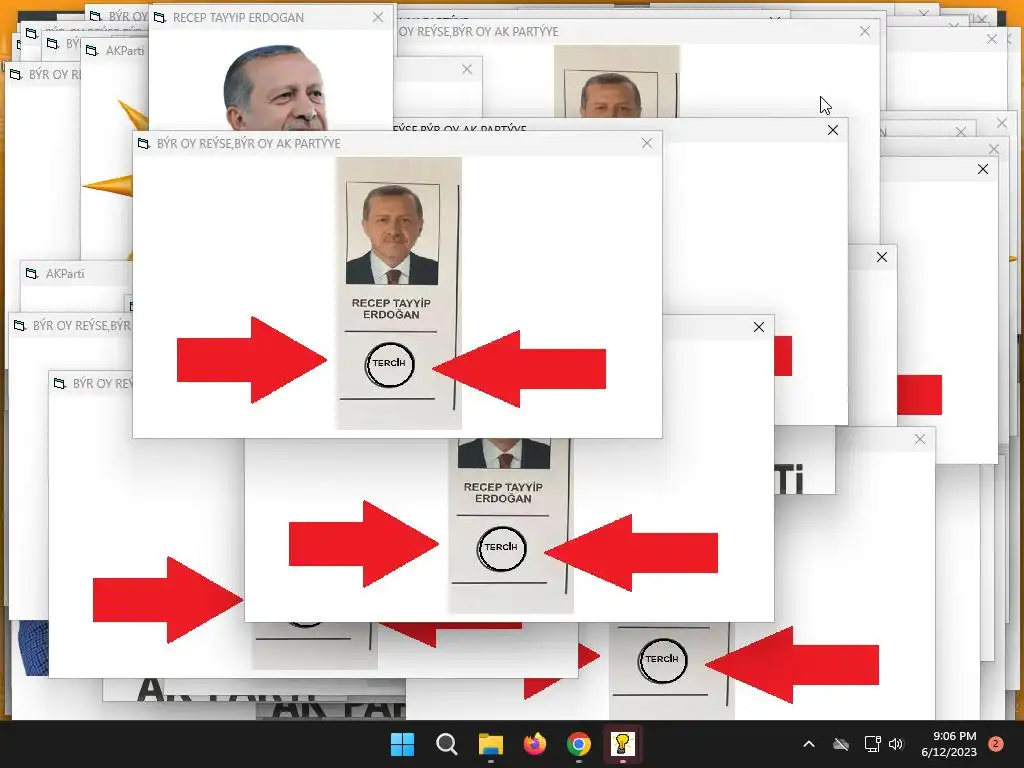Click icon of AKParti window above BÝR OY REÝSE,BÝR
The width and height of the screenshot is (1024, 768).
coord(32,274)
